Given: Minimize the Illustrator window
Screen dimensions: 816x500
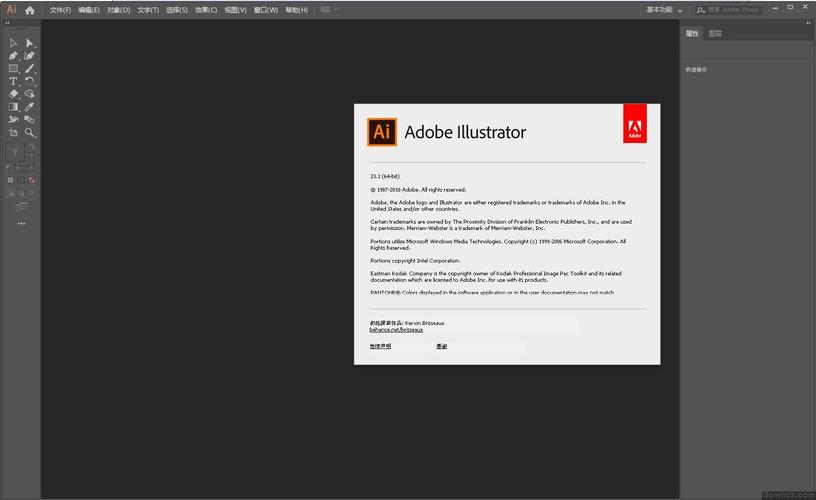Looking at the screenshot, I should click(775, 7).
